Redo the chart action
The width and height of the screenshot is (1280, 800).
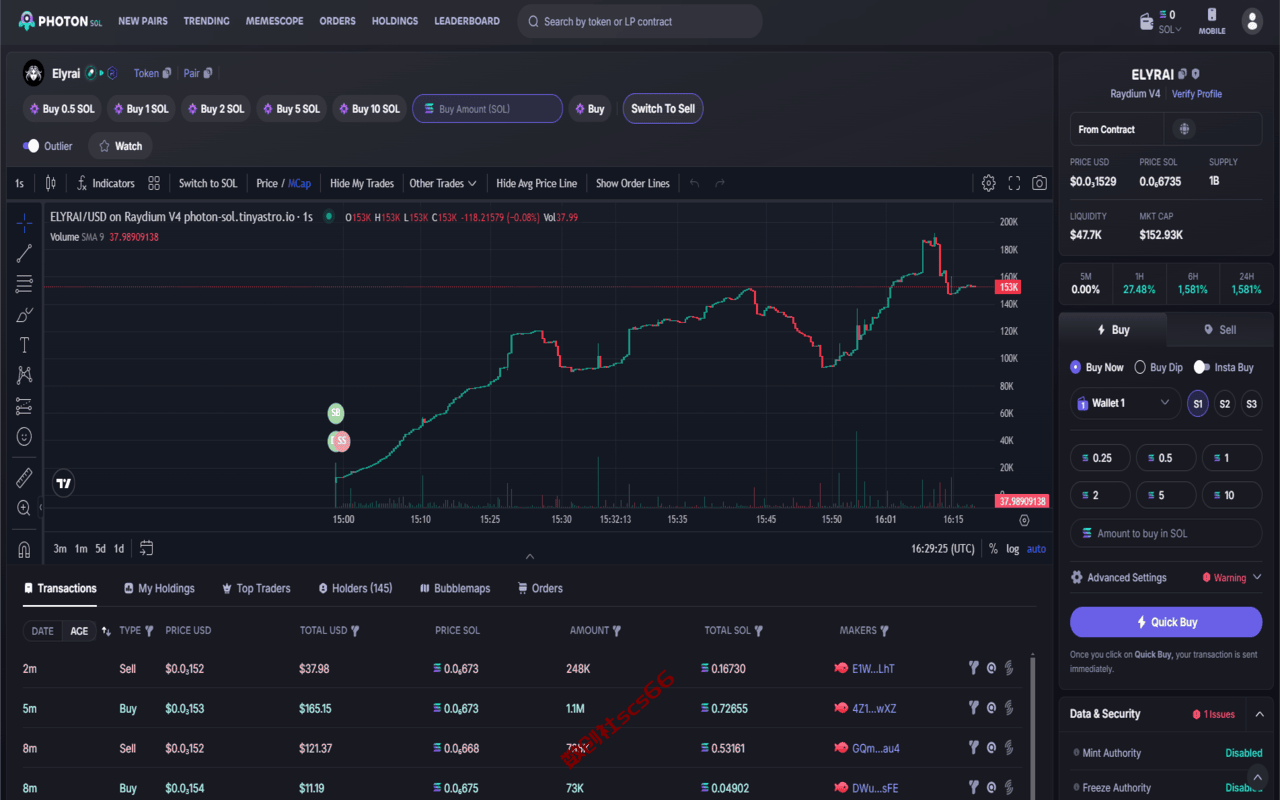[720, 183]
